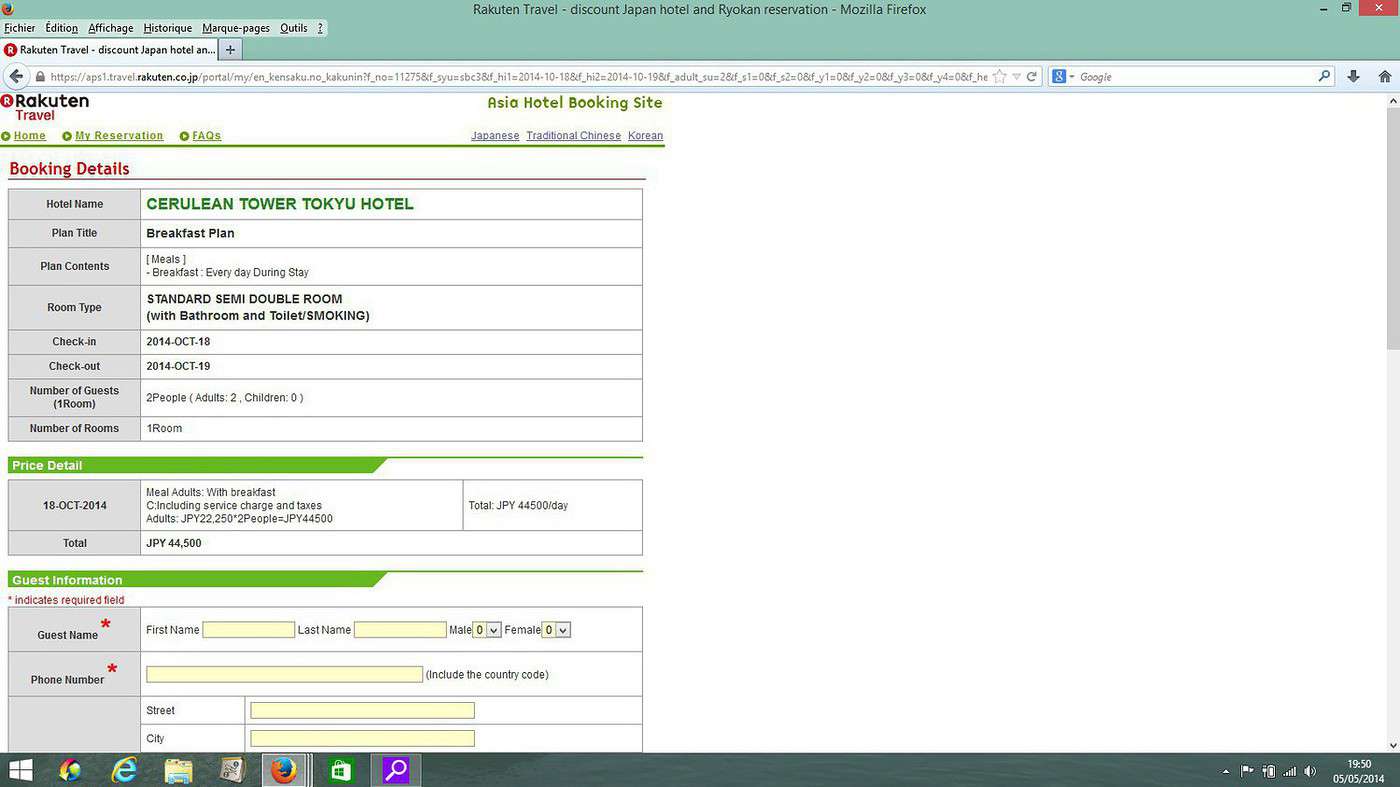Open the Google search engine dropdown
The image size is (1400, 787).
pyautogui.click(x=1062, y=77)
